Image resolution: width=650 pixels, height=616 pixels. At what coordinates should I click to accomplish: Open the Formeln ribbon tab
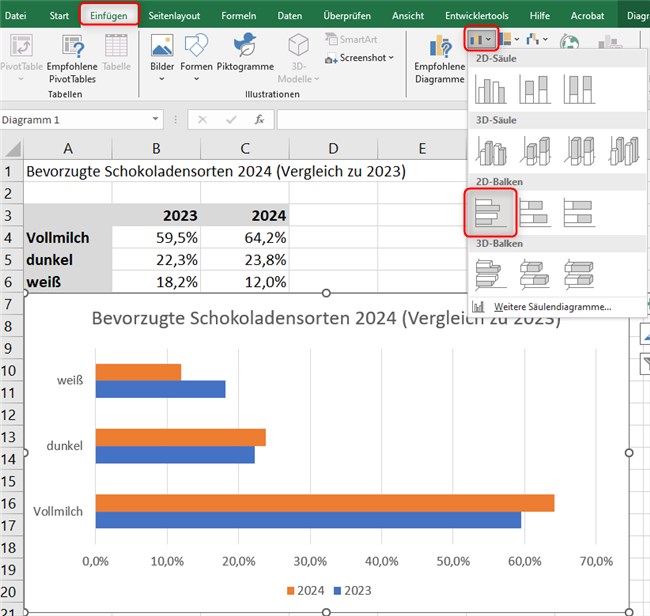[236, 16]
